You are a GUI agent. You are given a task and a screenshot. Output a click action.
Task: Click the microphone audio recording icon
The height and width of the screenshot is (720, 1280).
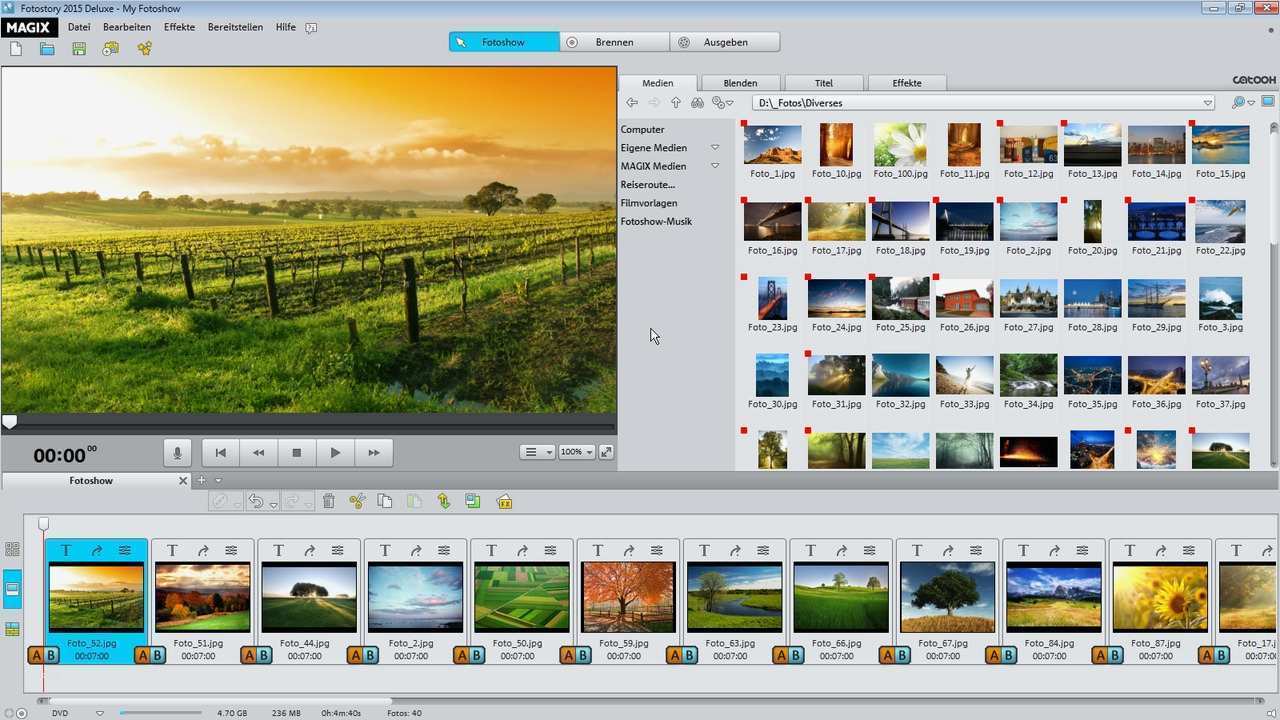point(177,453)
